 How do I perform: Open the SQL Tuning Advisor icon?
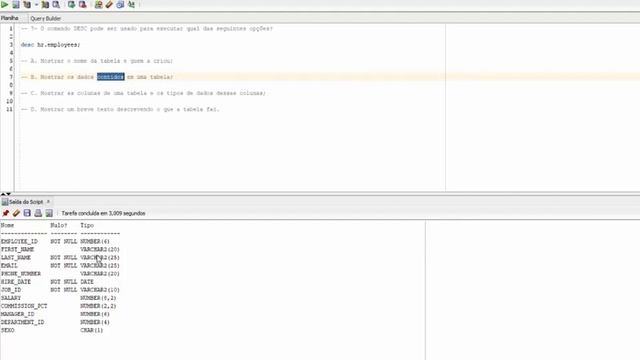56,4
